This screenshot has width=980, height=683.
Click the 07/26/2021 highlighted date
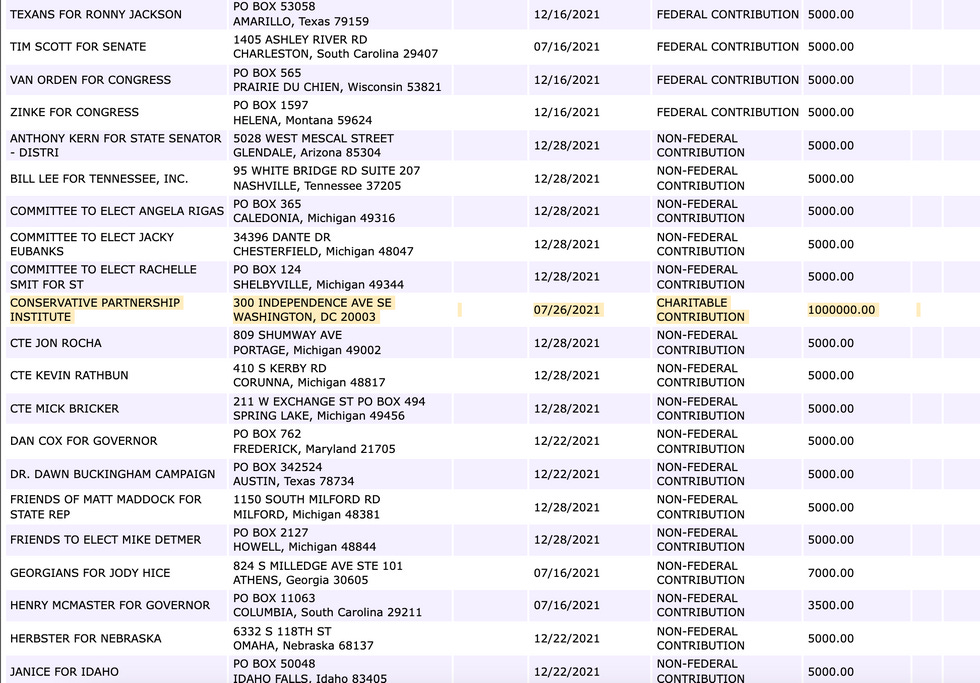(566, 310)
